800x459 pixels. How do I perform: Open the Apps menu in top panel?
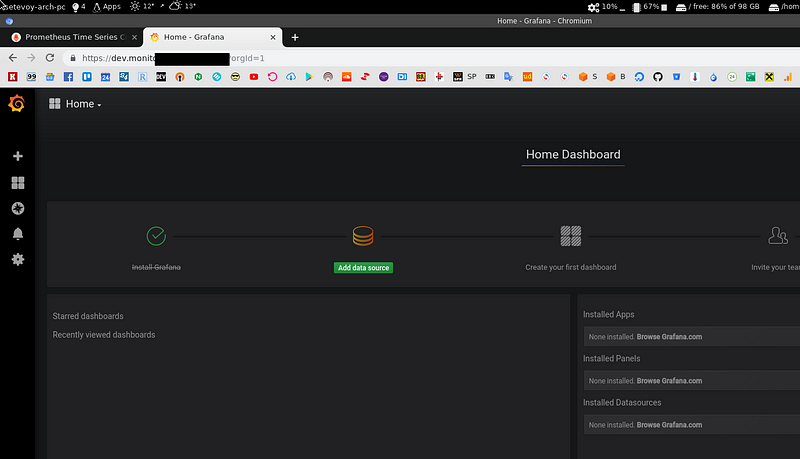107,7
